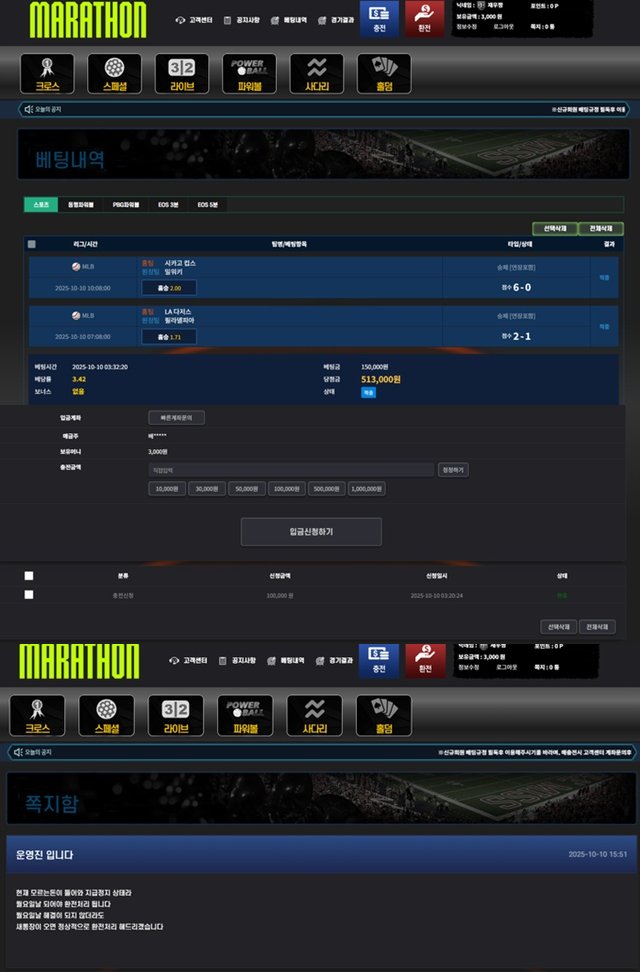Click the 2025-10-10 15:51 message timestamp

[x=597, y=854]
